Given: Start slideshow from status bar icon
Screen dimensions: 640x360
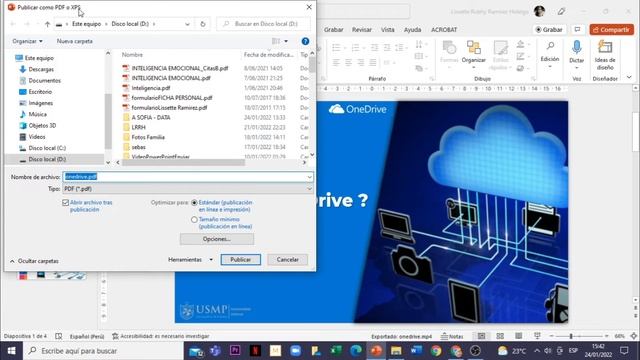Looking at the screenshot, I should pyautogui.click(x=537, y=336).
